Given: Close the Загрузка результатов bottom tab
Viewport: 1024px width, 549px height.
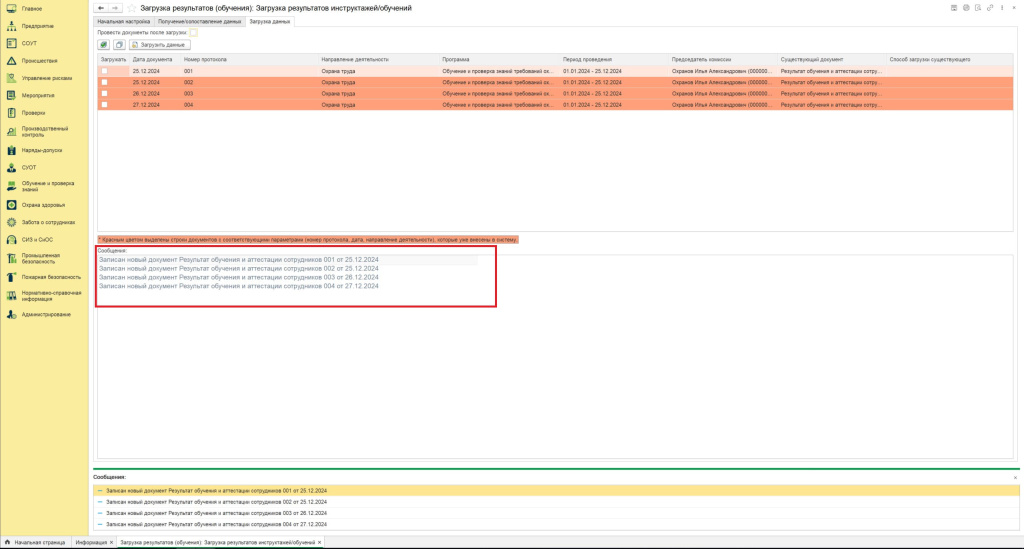Looking at the screenshot, I should [319, 542].
